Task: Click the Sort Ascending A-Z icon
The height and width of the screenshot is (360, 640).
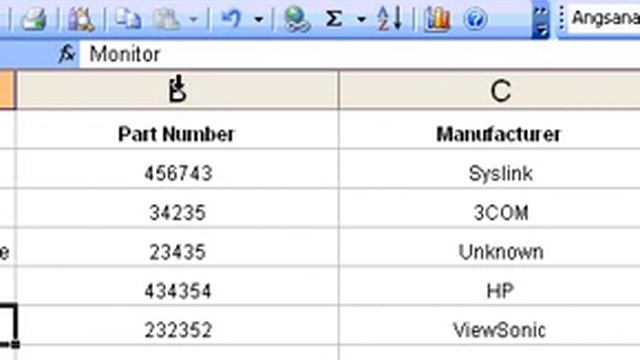Action: pyautogui.click(x=390, y=19)
